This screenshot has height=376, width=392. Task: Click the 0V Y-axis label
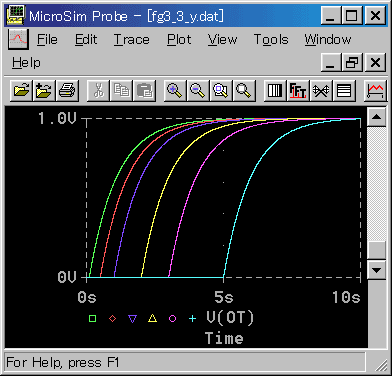point(67,277)
